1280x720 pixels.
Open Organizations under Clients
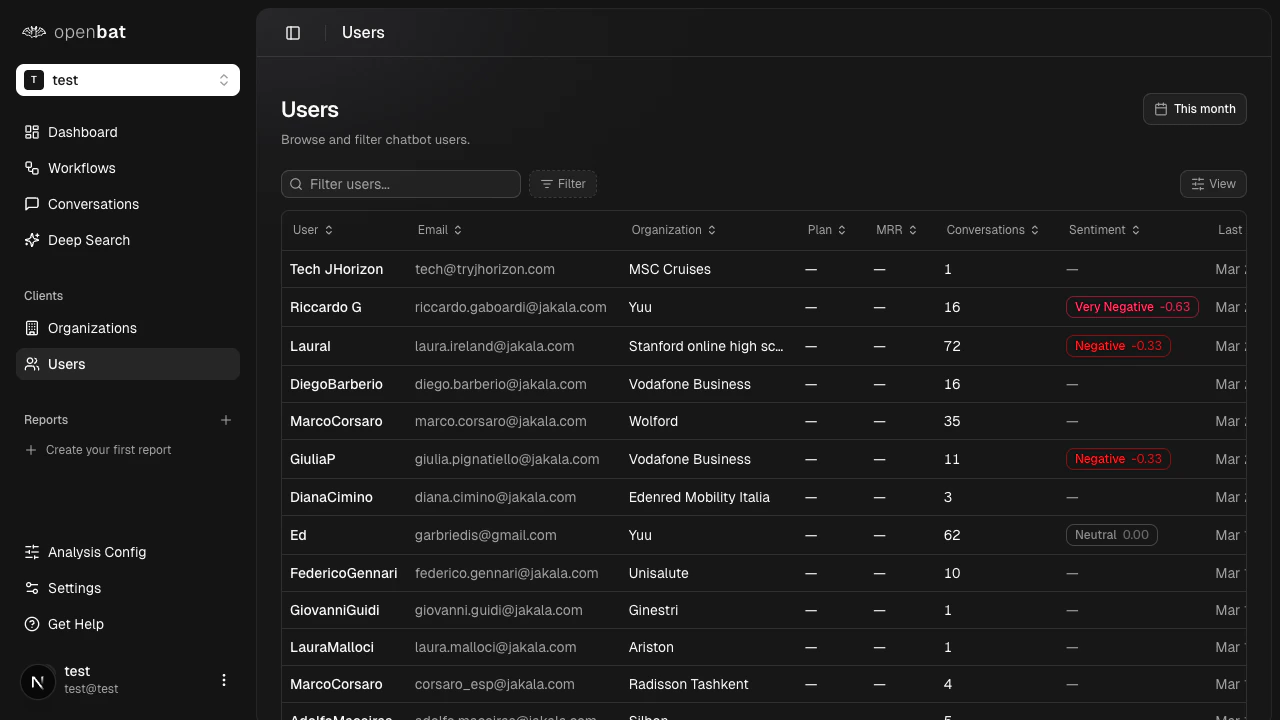(x=92, y=328)
